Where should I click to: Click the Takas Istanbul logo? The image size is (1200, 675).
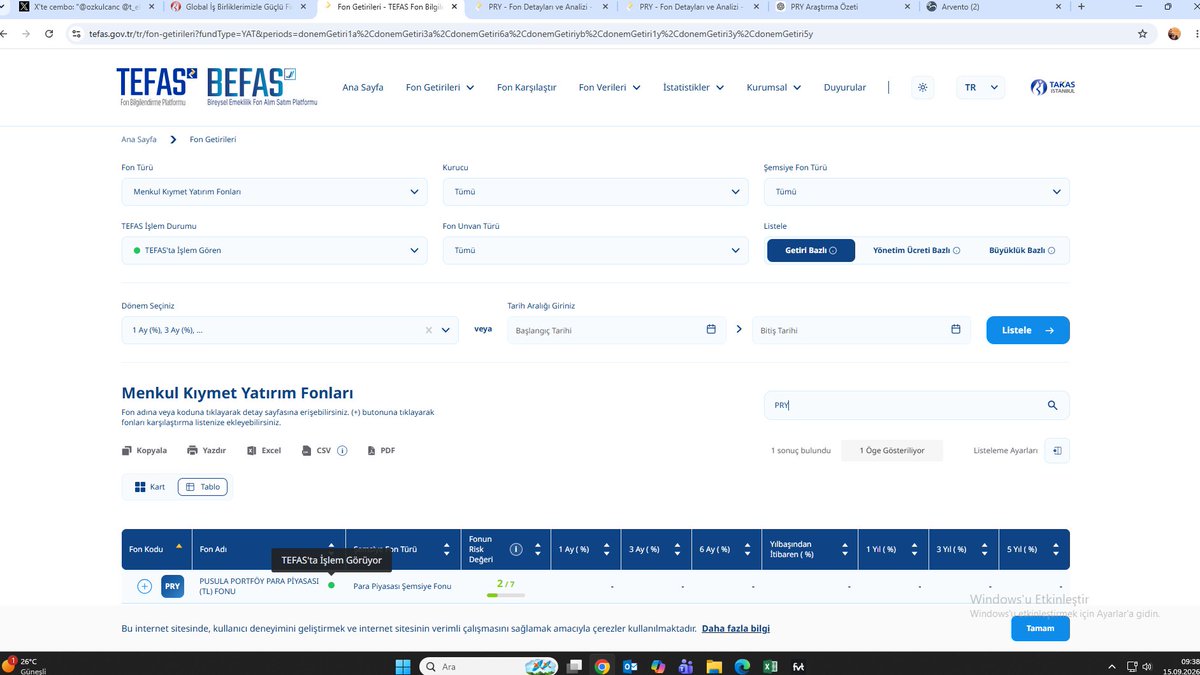tap(1053, 87)
